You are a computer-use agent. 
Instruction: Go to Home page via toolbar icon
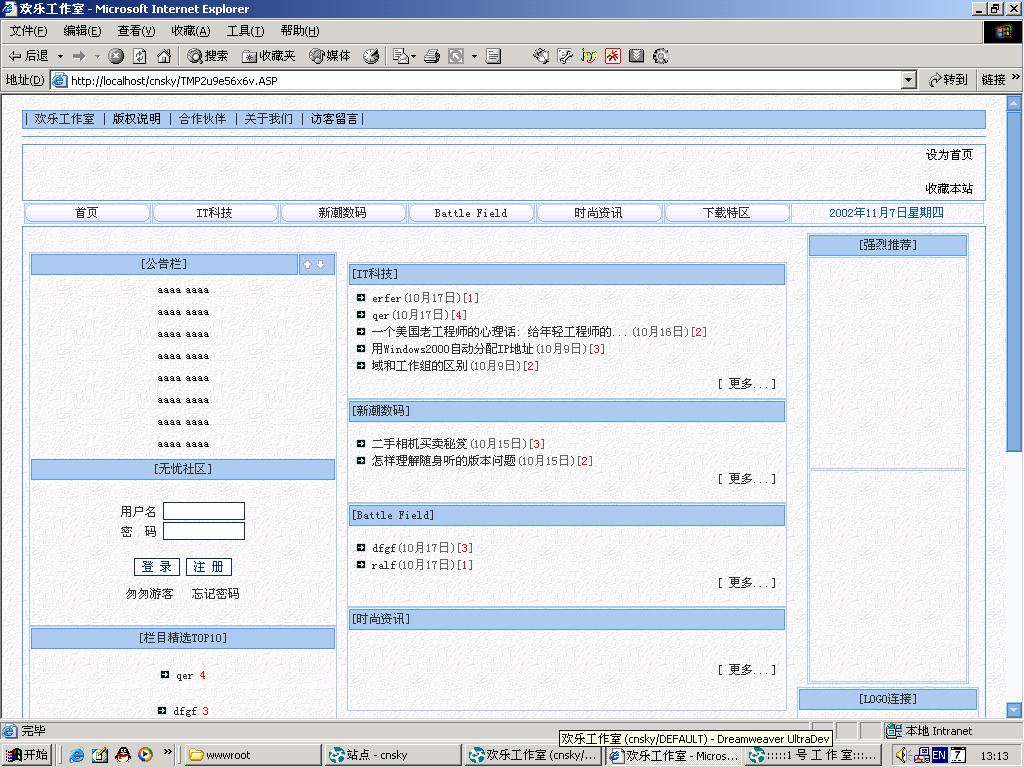[164, 56]
